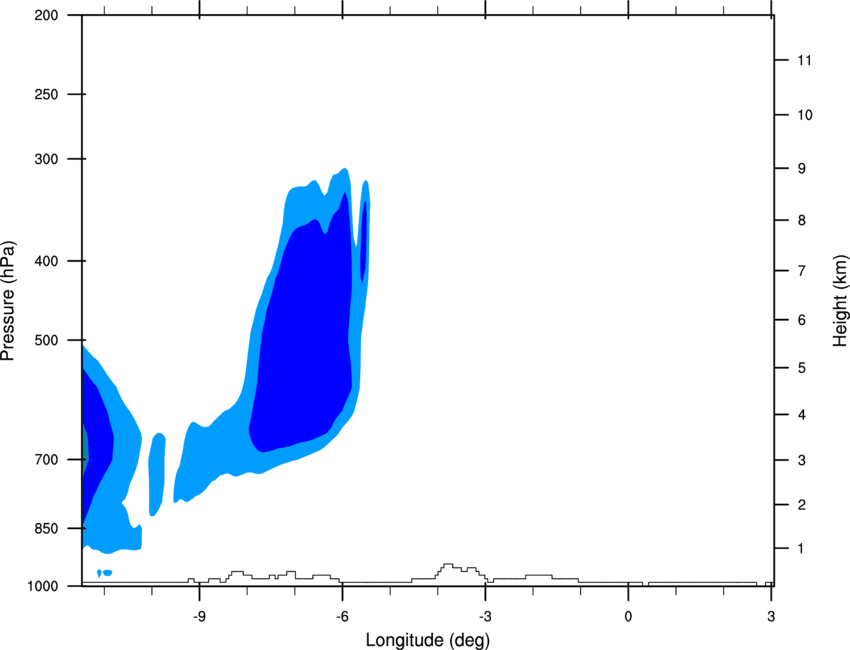The height and width of the screenshot is (650, 850).
Task: Click the 11 km height label
Action: [x=804, y=60]
